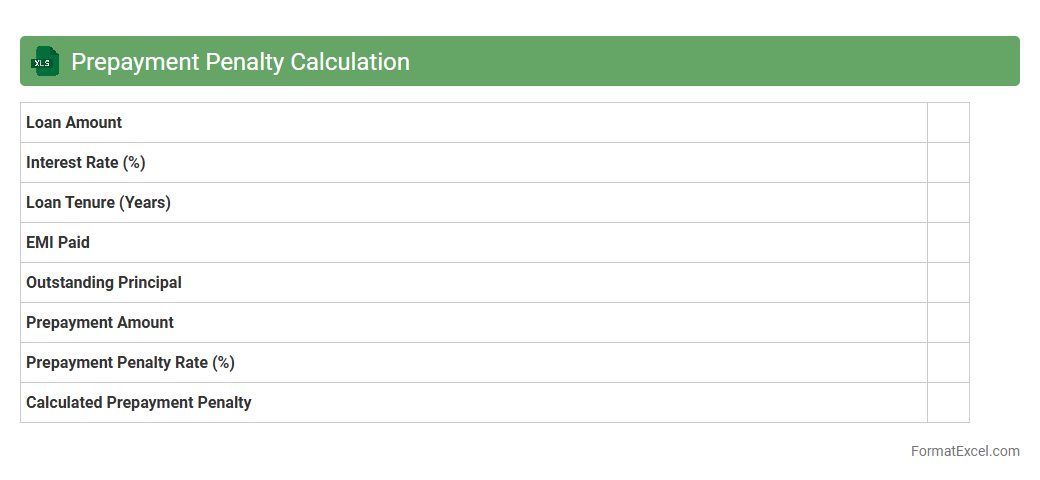1040x480 pixels.
Task: Click the Prepayment Amount value cell
Action: pyautogui.click(x=948, y=322)
